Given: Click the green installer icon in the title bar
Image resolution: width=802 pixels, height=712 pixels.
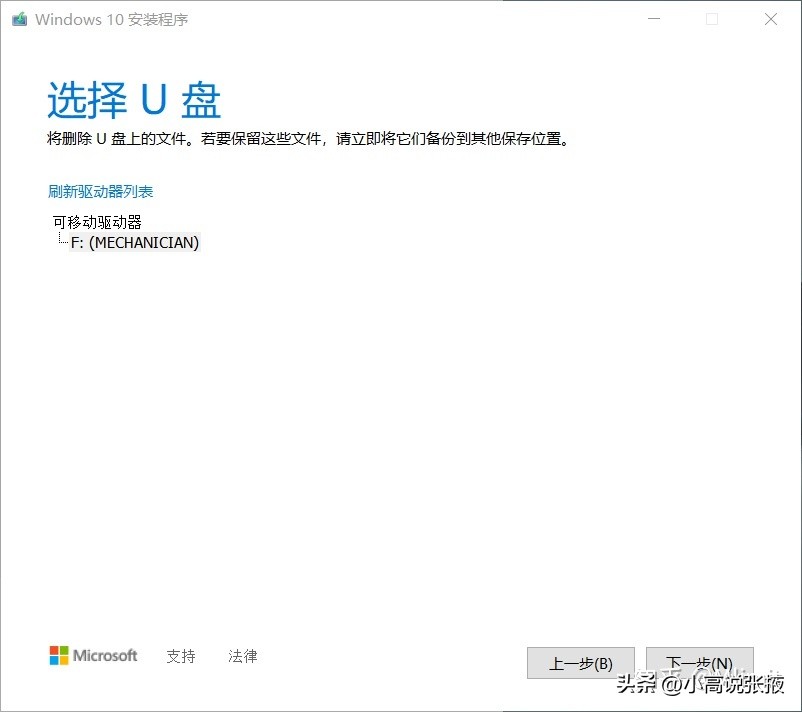Looking at the screenshot, I should click(18, 19).
